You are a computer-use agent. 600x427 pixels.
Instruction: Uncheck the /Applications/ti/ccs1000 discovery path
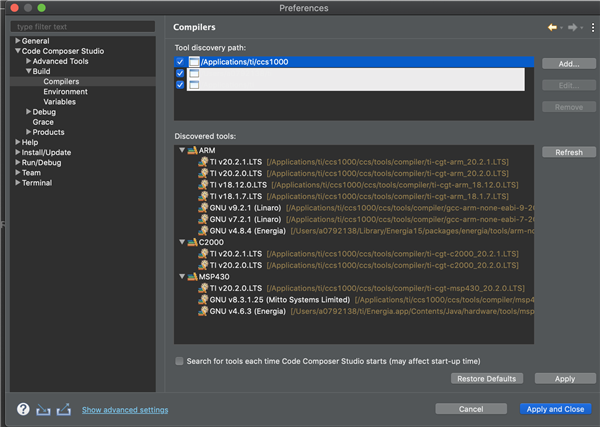pos(180,62)
